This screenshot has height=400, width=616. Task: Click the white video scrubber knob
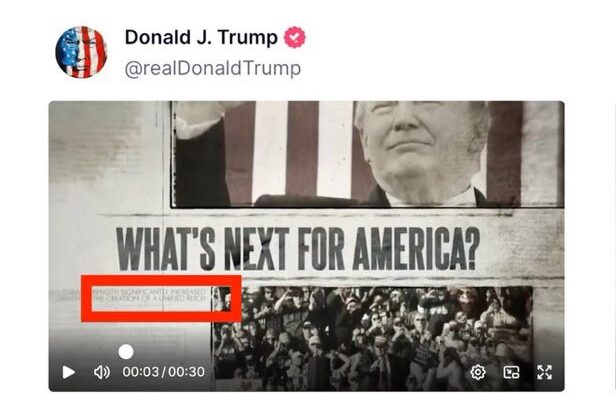point(126,352)
